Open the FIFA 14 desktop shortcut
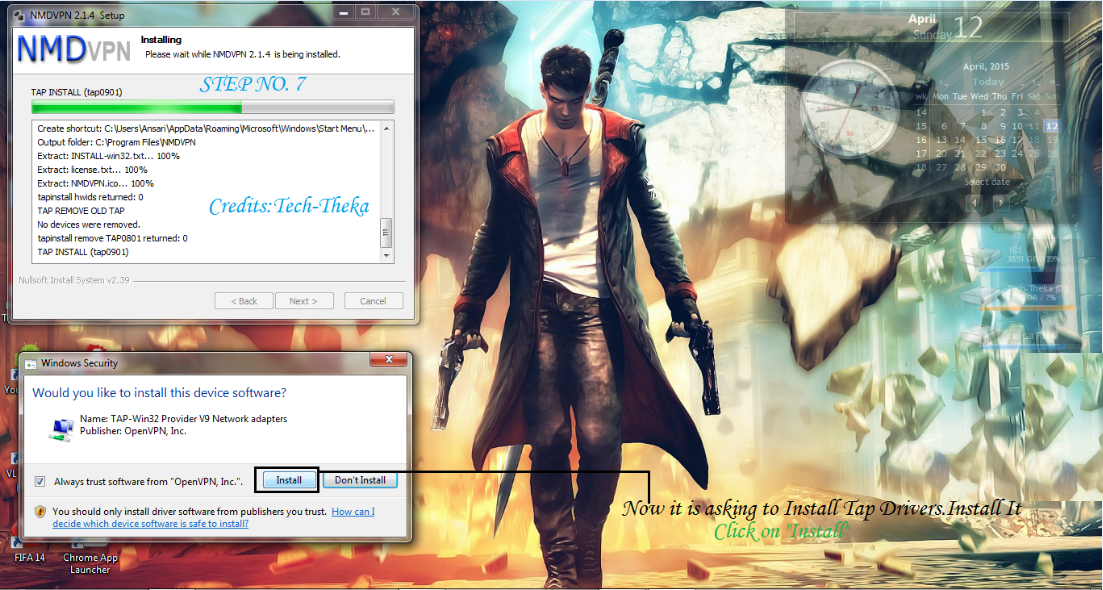 pyautogui.click(x=30, y=558)
